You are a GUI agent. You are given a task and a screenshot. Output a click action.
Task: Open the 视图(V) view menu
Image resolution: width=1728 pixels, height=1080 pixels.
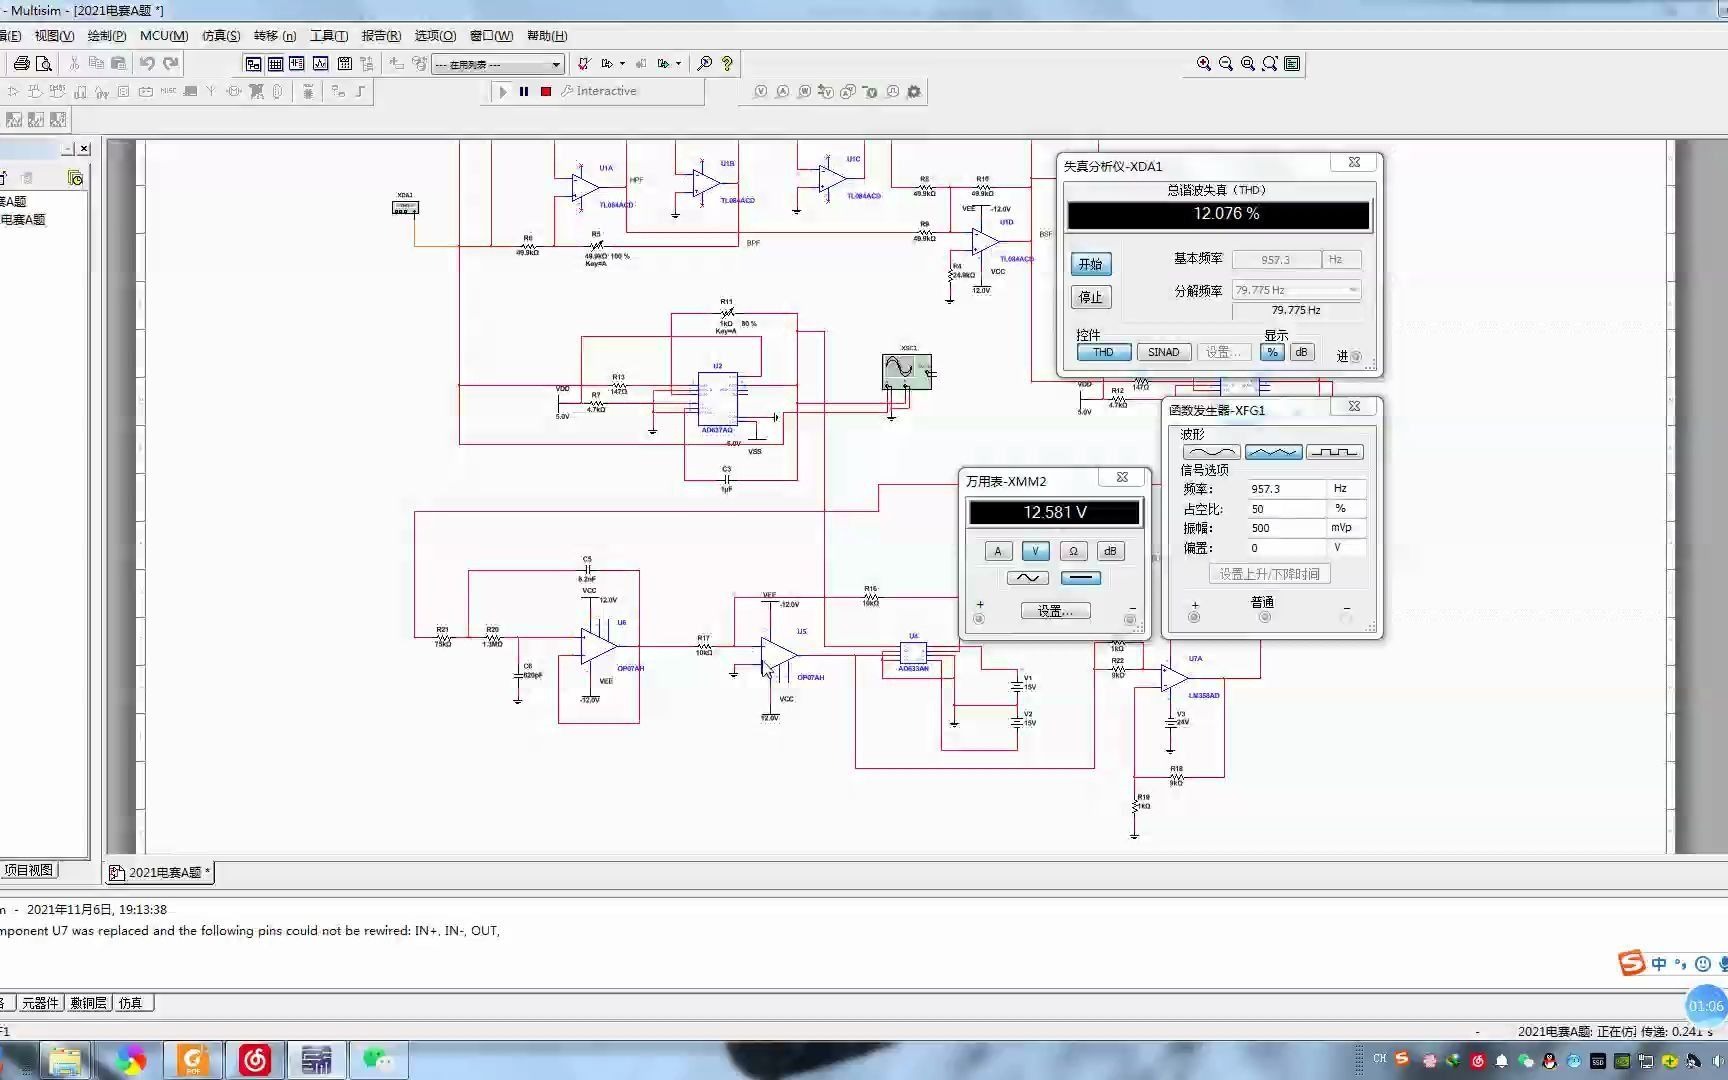click(54, 35)
